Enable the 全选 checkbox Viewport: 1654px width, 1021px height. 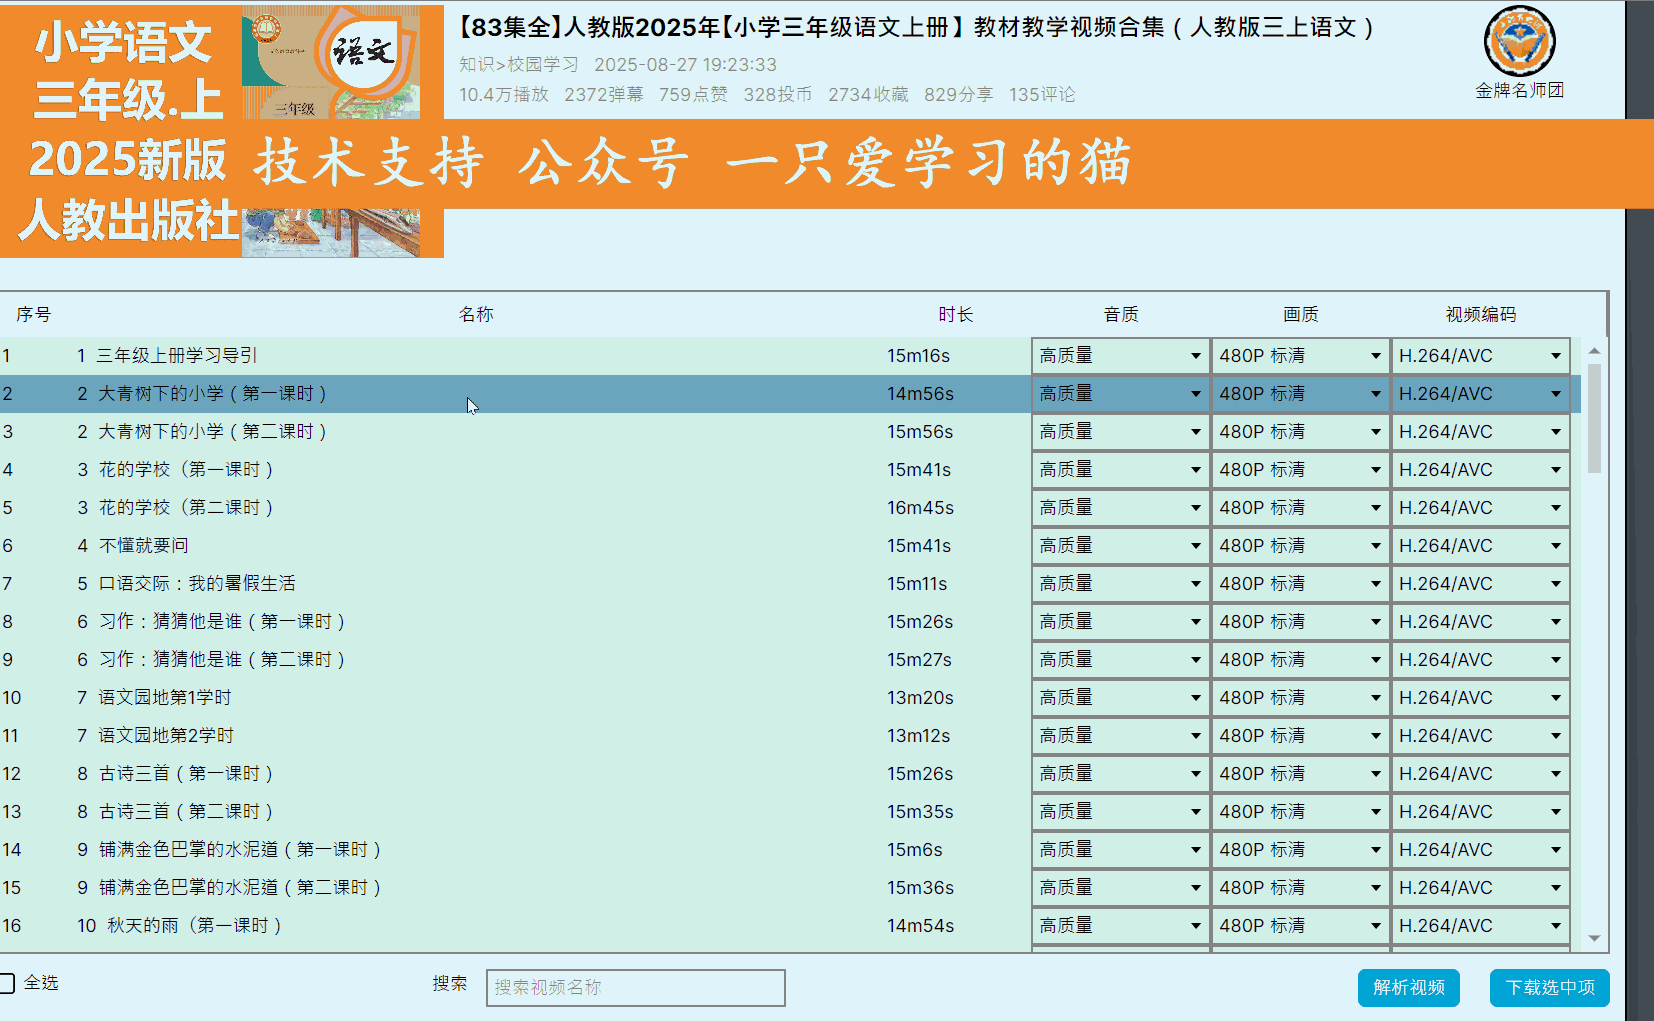coord(9,982)
